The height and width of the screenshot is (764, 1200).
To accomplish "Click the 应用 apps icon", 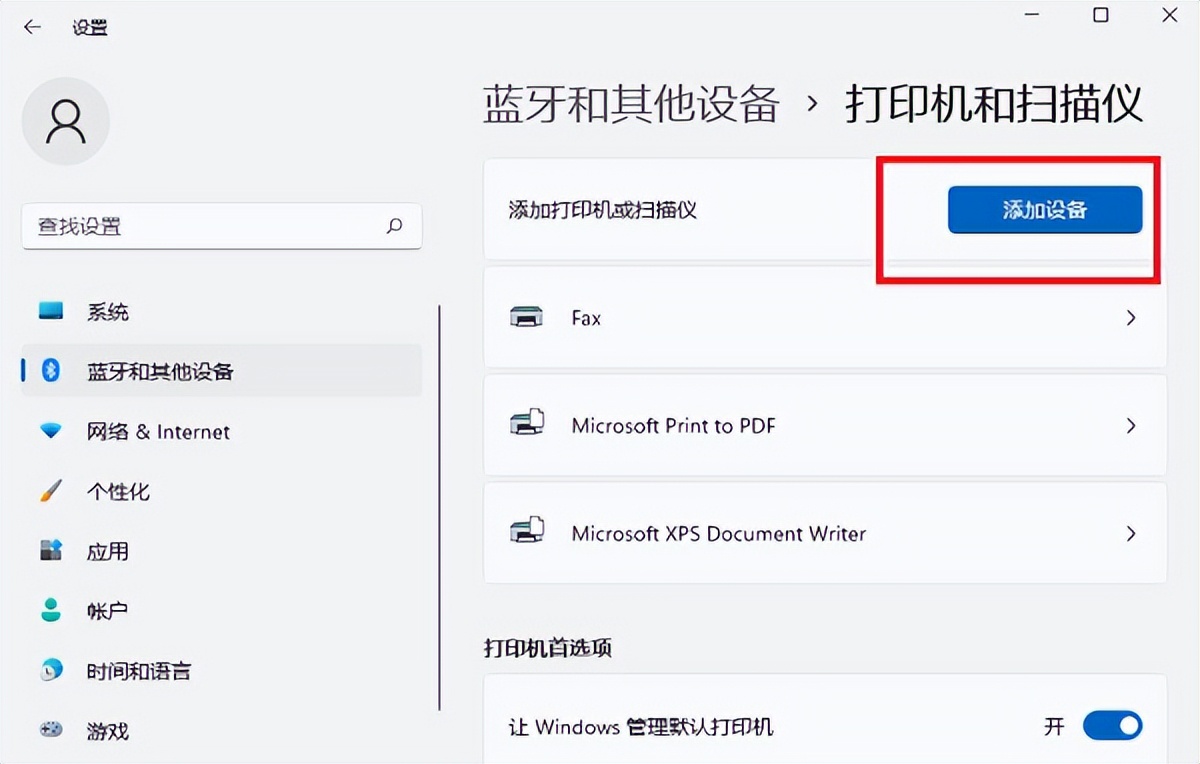I will [x=50, y=551].
